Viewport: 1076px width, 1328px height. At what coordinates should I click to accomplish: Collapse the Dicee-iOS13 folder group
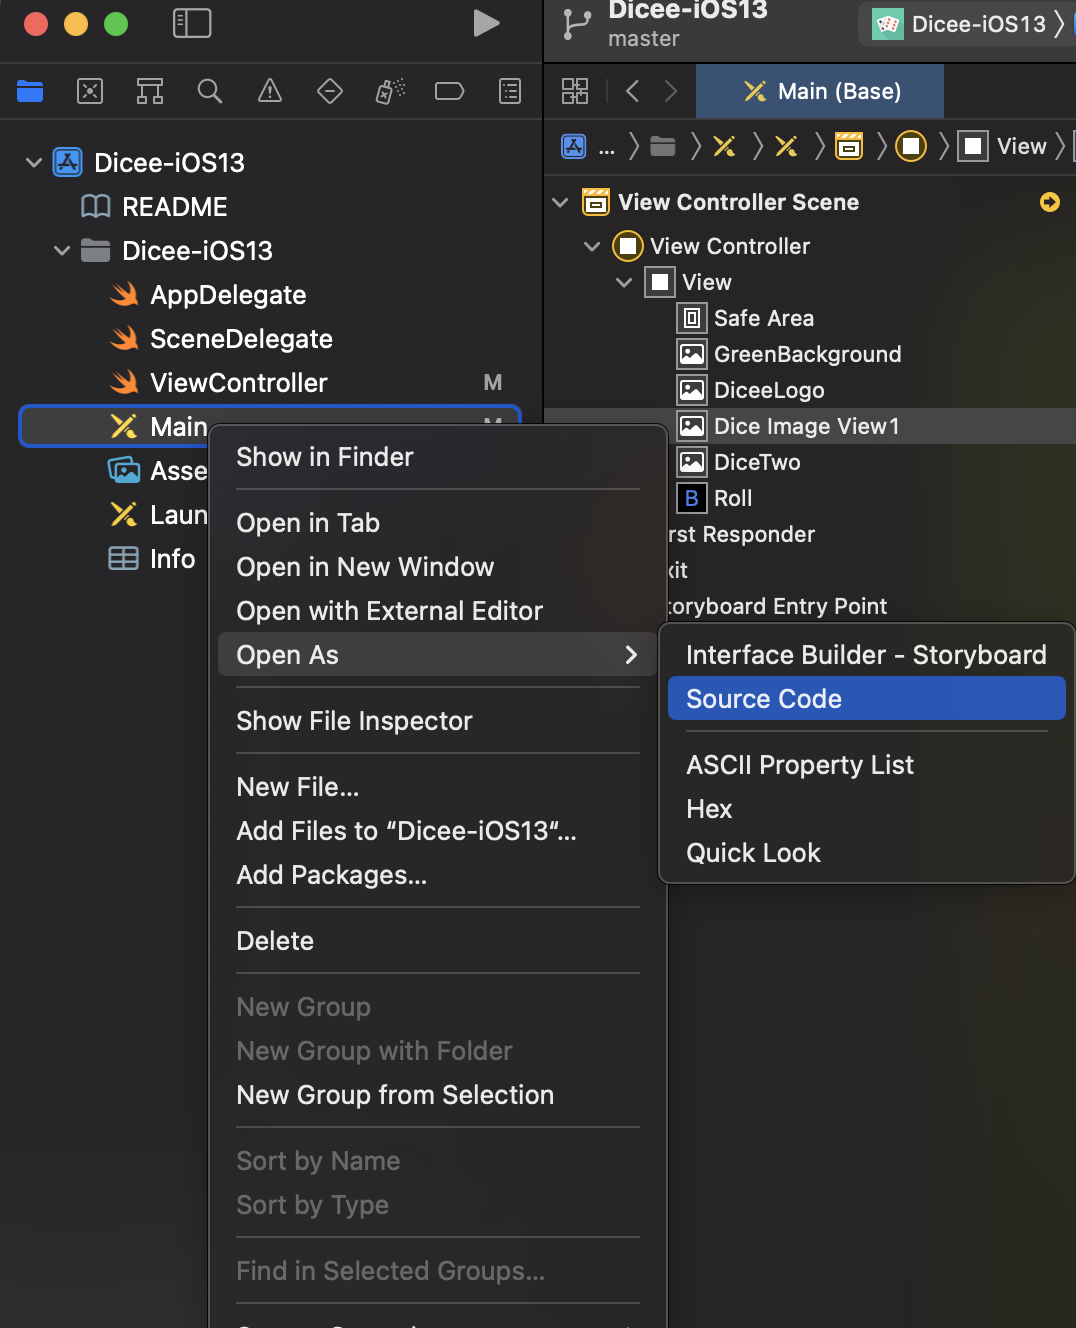click(x=62, y=251)
